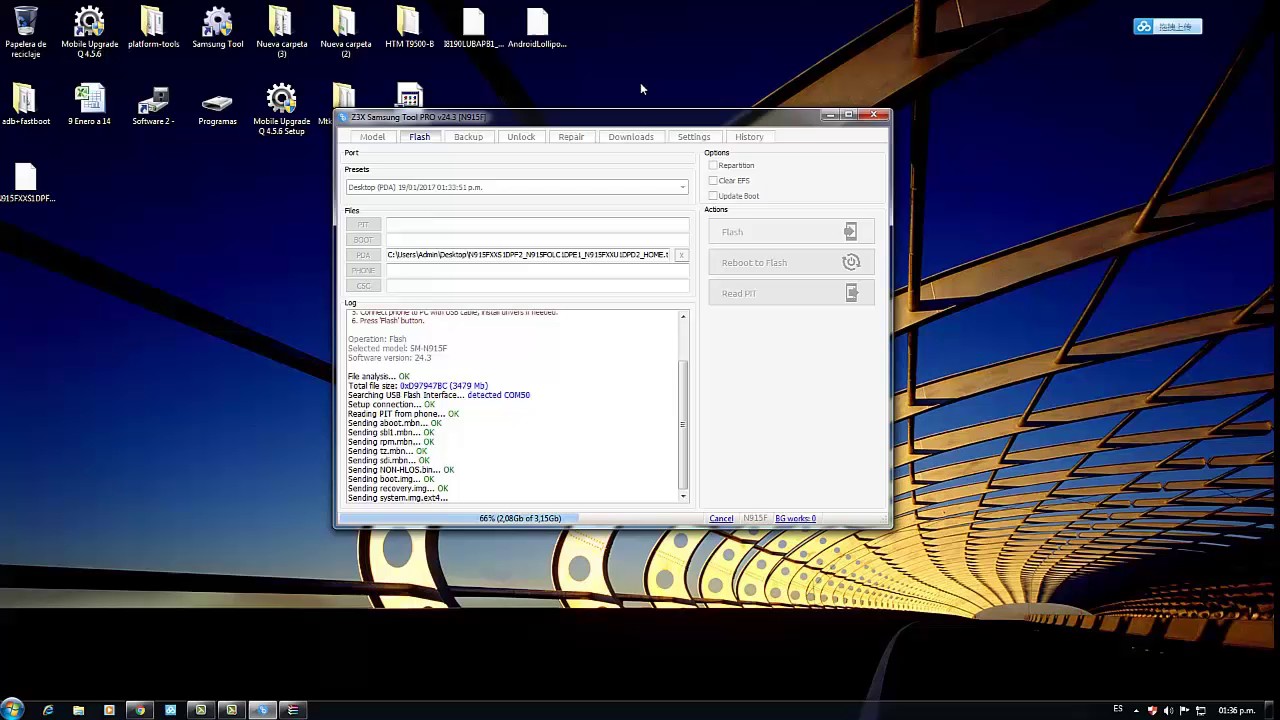
Task: Click the Cancel link in status bar
Action: (x=721, y=518)
